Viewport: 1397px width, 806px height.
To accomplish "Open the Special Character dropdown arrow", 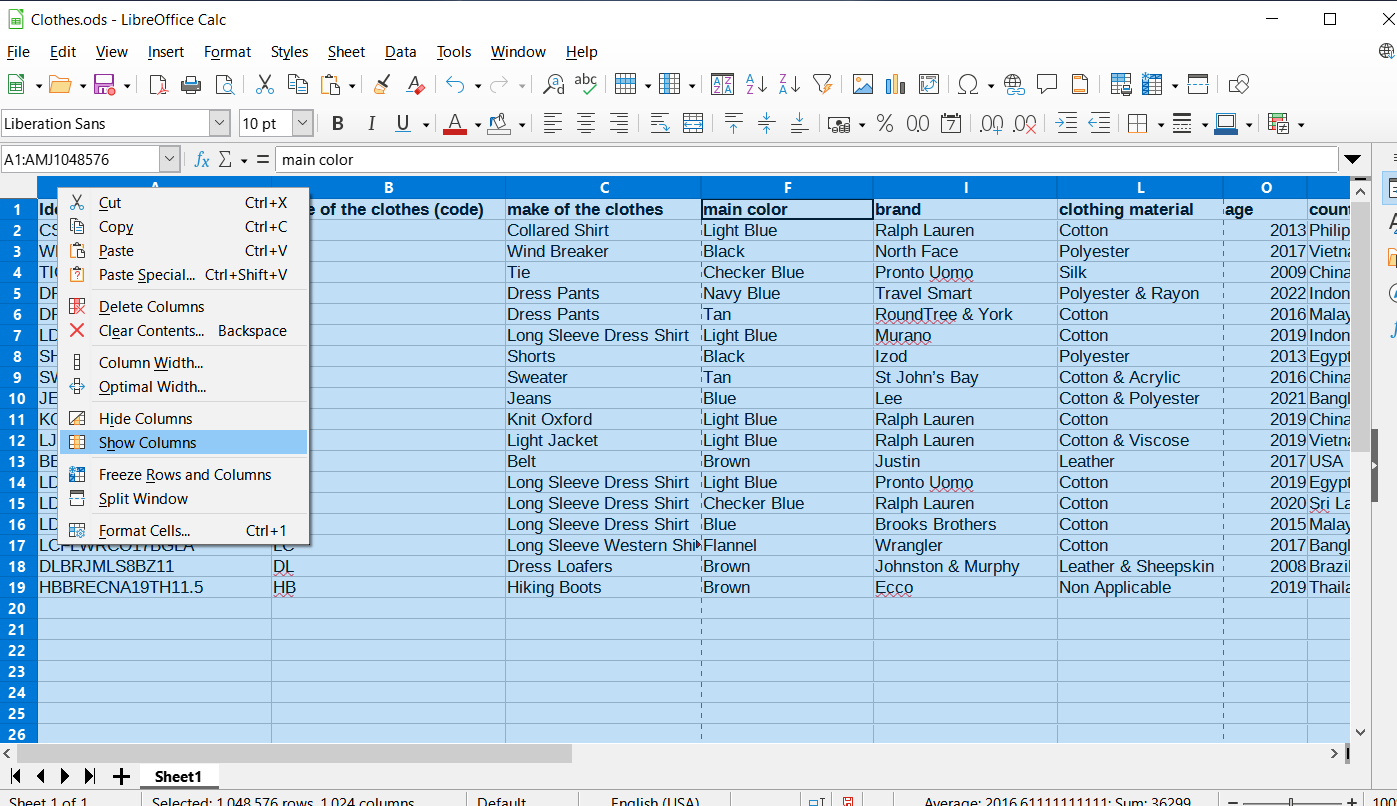I will [990, 86].
